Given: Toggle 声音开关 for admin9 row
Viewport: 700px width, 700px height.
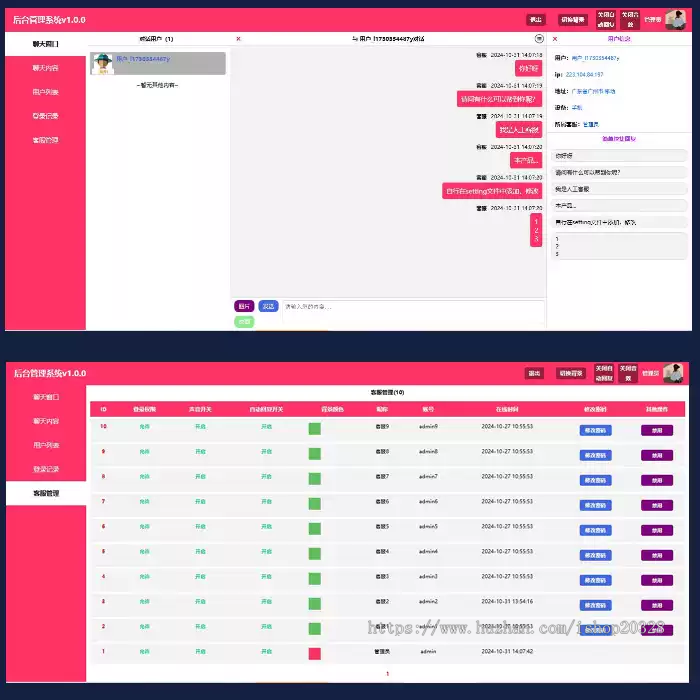Looking at the screenshot, I should tap(200, 427).
